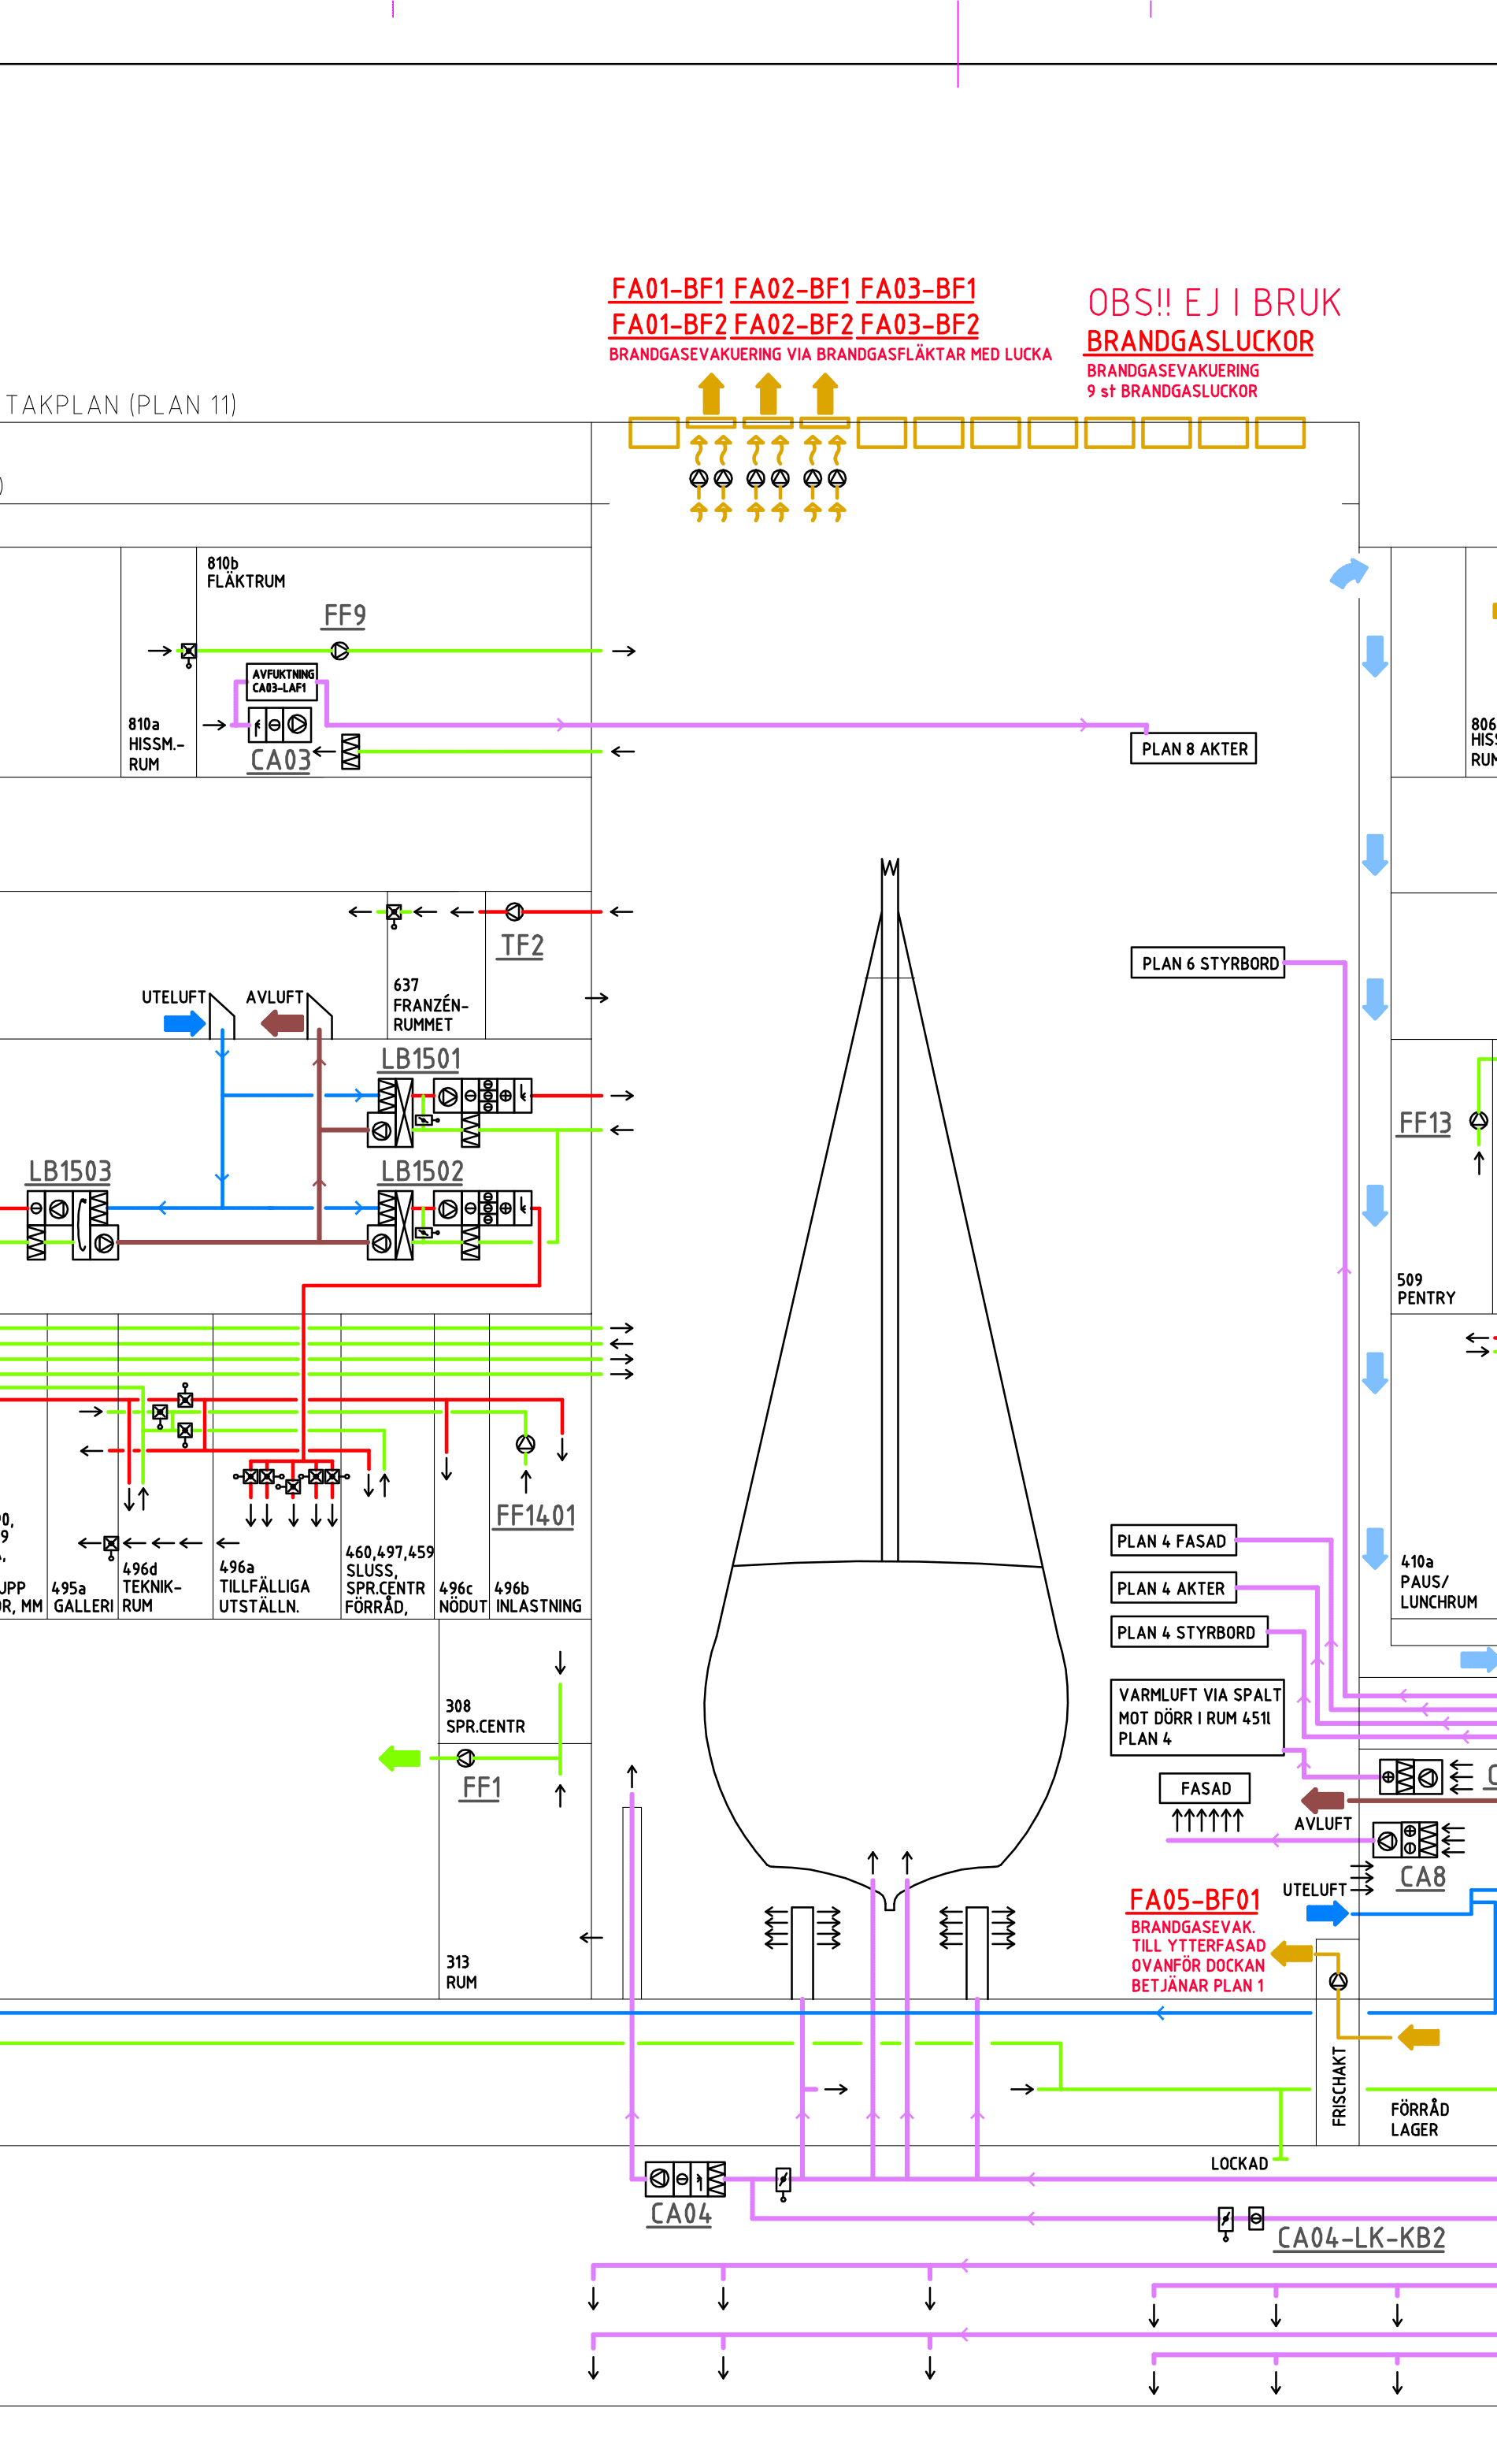The image size is (1497, 2464).
Task: Open the FA03-BF2 red link
Action: click(x=919, y=325)
